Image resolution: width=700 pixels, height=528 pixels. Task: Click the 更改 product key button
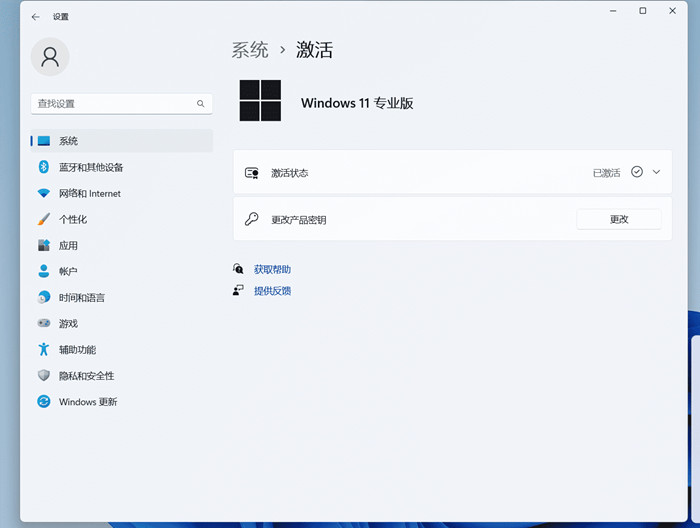[619, 219]
